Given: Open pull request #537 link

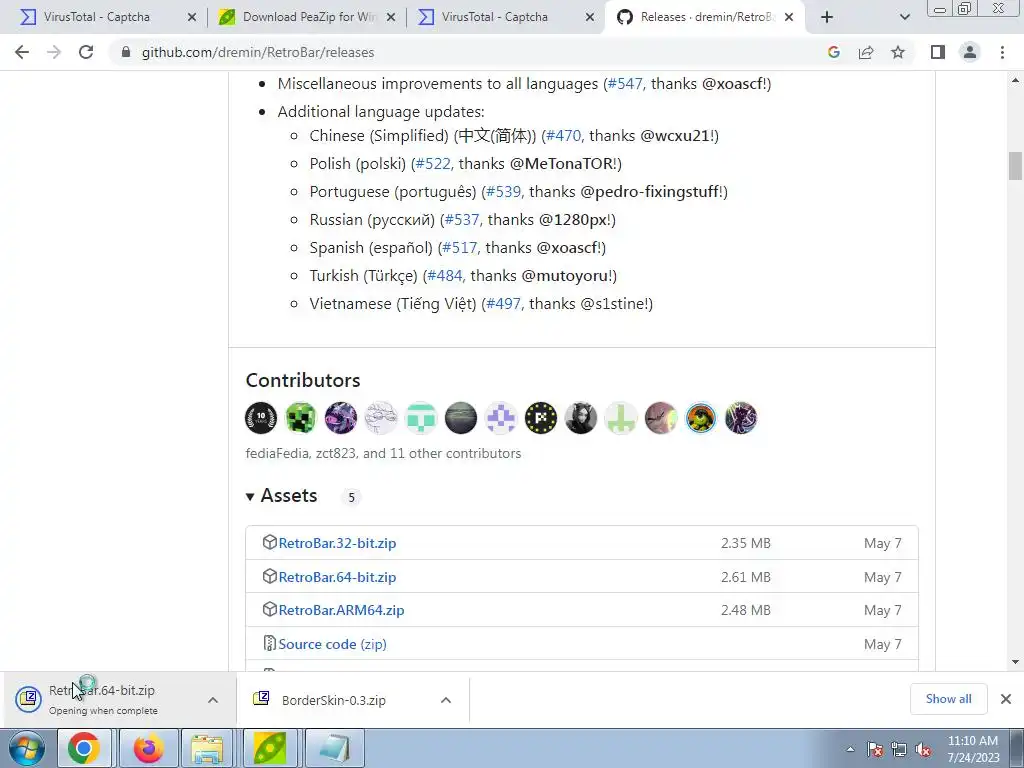Looking at the screenshot, I should 462,220.
